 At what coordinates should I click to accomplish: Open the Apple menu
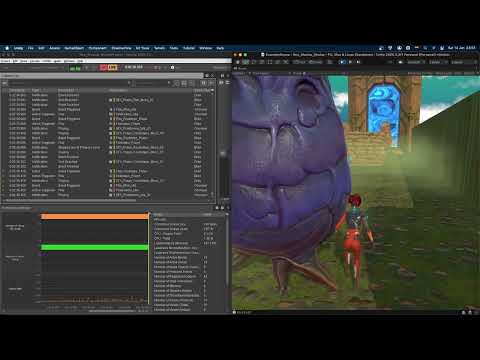tap(7, 48)
